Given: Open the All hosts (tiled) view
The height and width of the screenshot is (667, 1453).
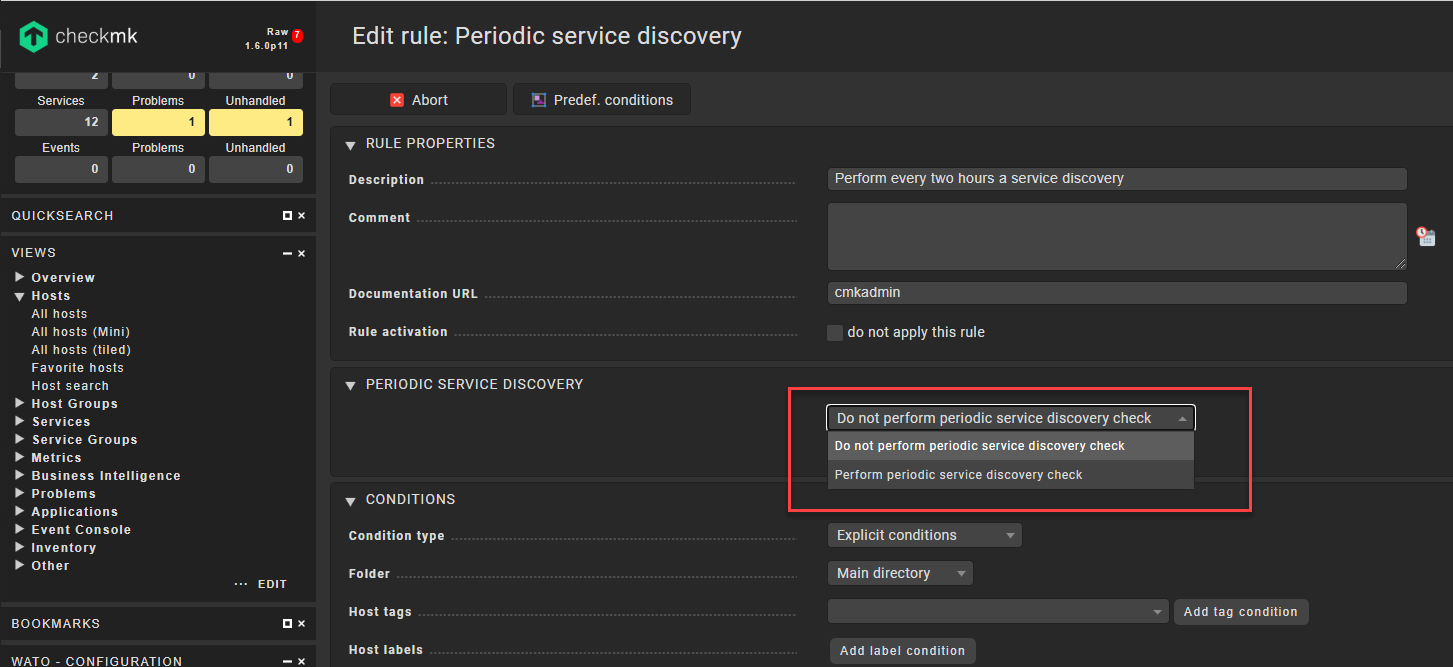Looking at the screenshot, I should [81, 350].
